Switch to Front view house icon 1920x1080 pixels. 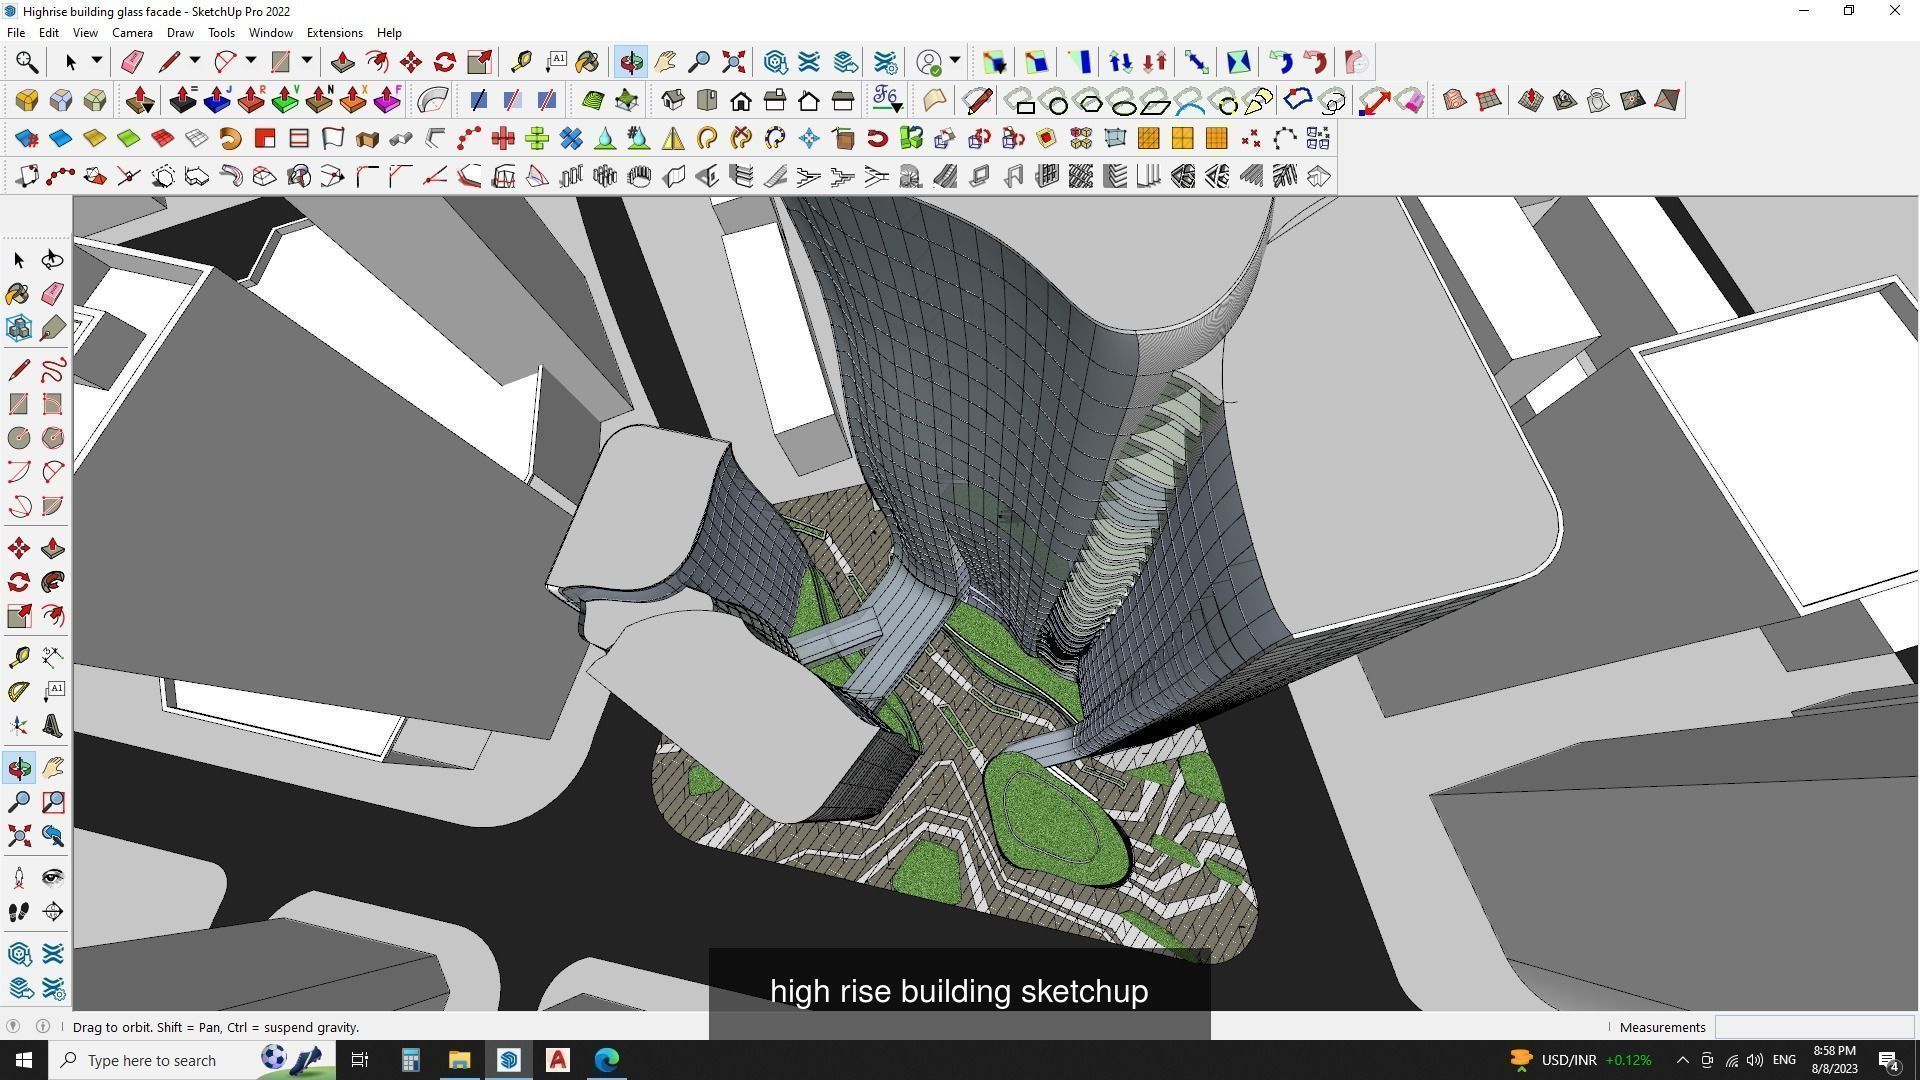(741, 100)
